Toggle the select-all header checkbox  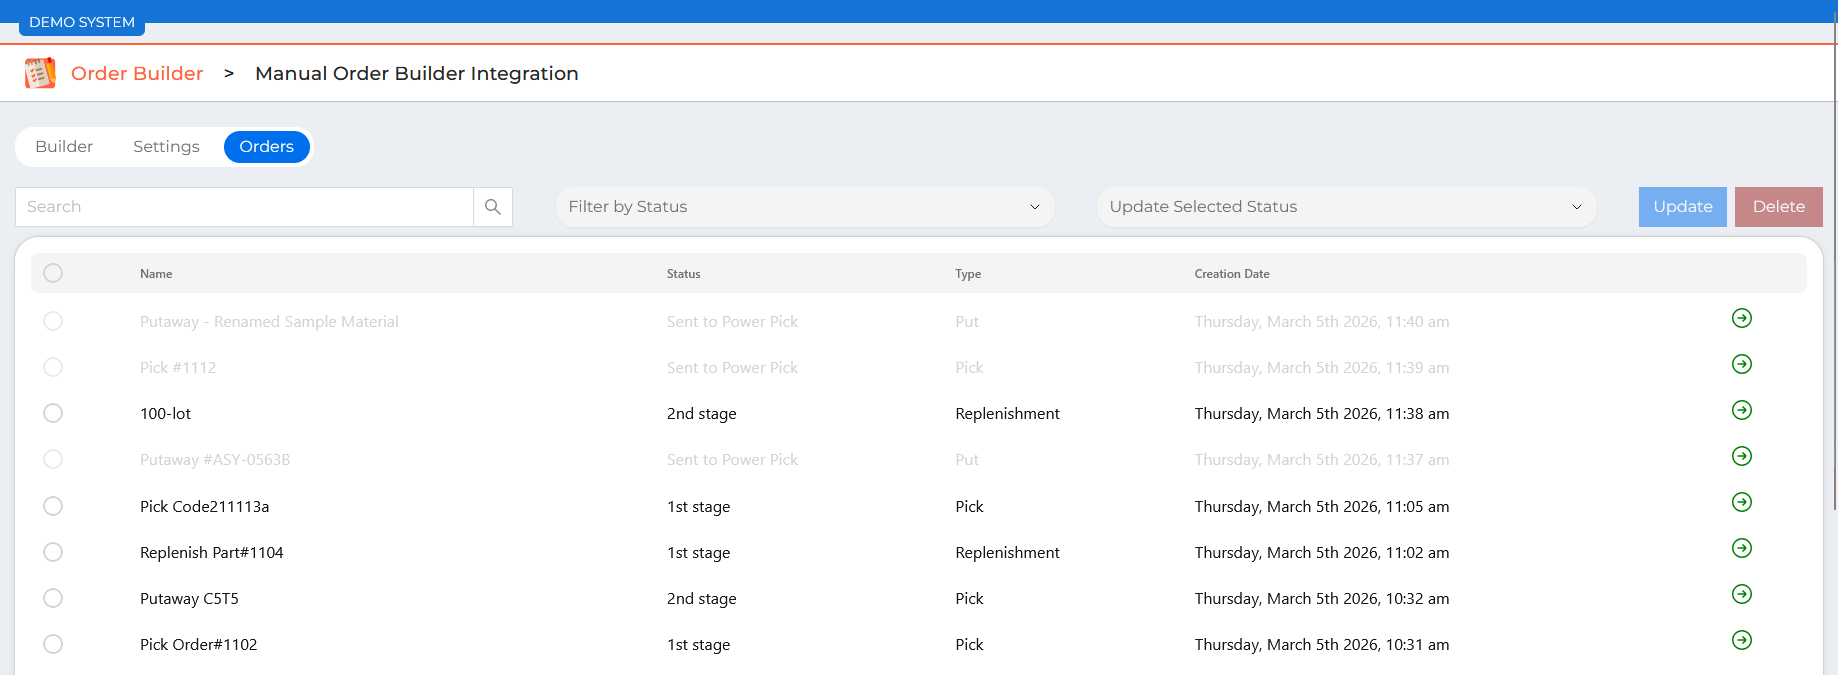(x=53, y=273)
